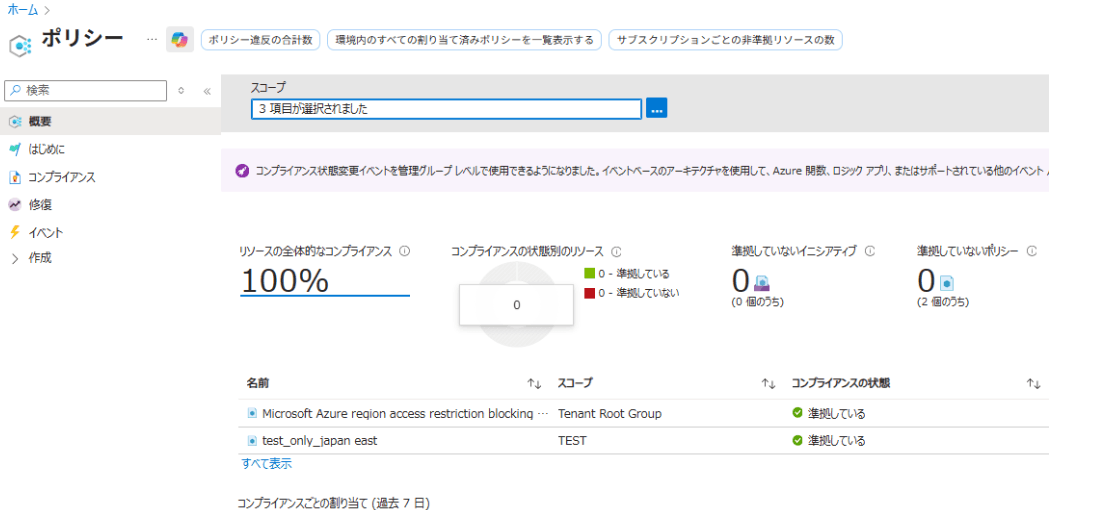Click the info icon beside コンプライアンスの状態別のリソース
Image resolution: width=1108 pixels, height=514 pixels.
[x=616, y=252]
